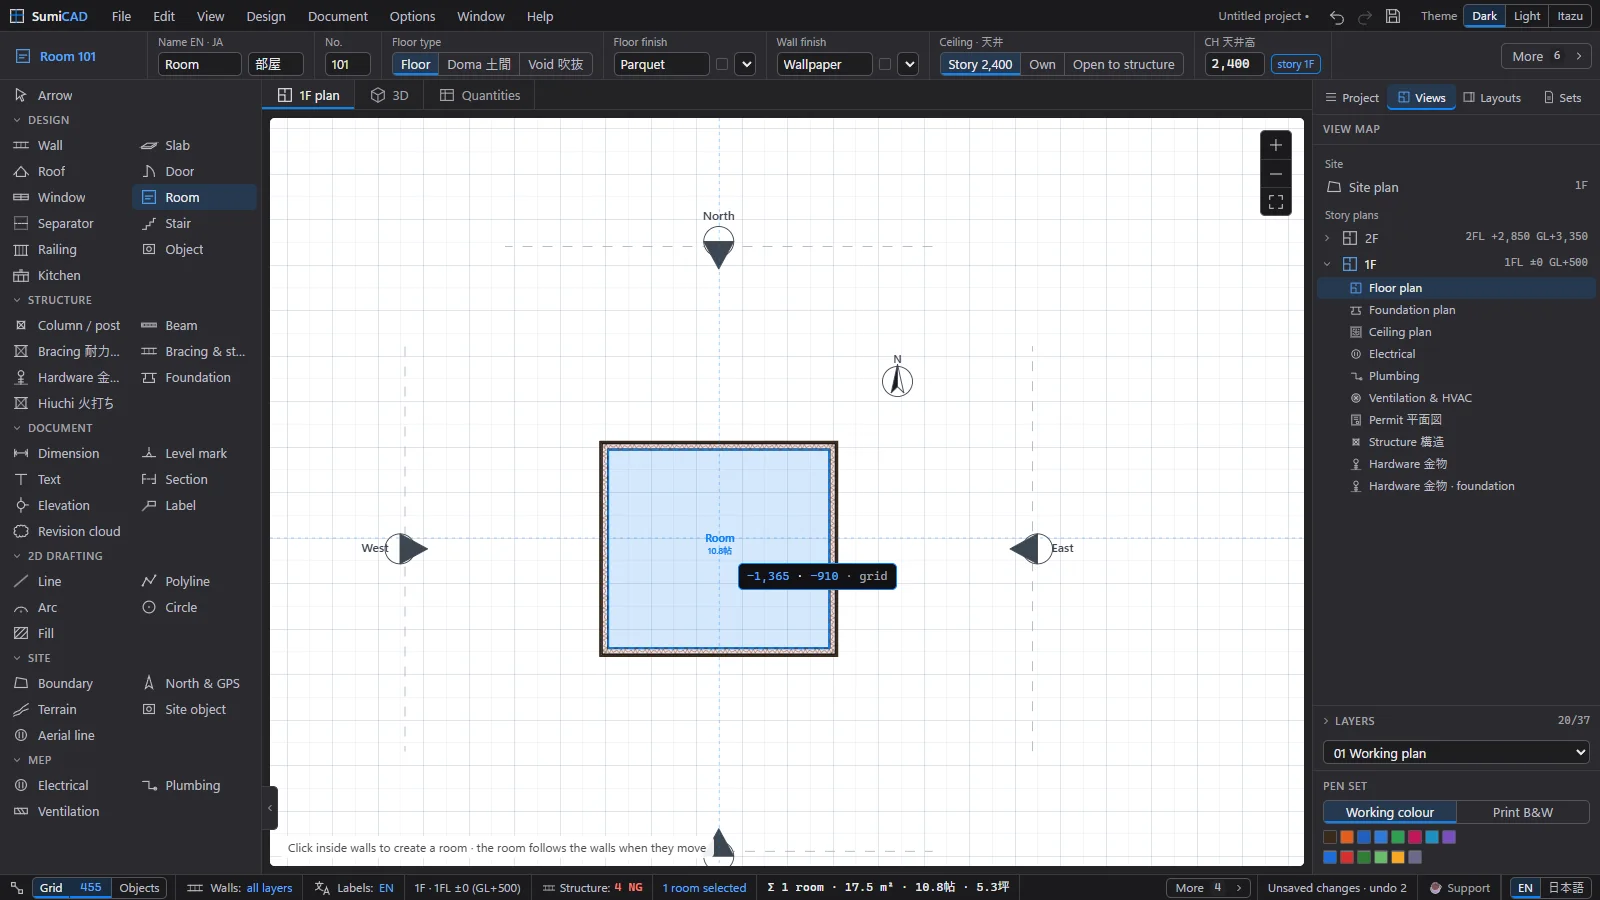
Task: Select the Wall tool
Action: tap(66, 146)
